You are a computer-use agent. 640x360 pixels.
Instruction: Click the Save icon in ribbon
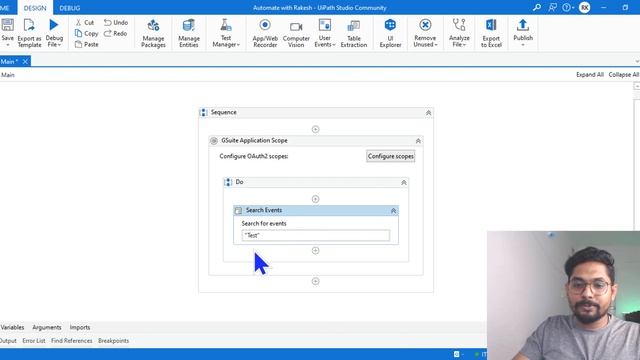tap(7, 25)
